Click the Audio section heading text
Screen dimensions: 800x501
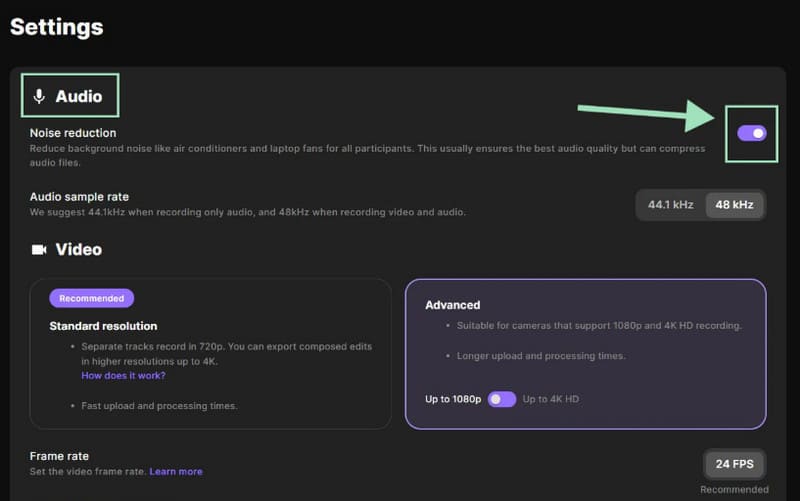tap(79, 97)
